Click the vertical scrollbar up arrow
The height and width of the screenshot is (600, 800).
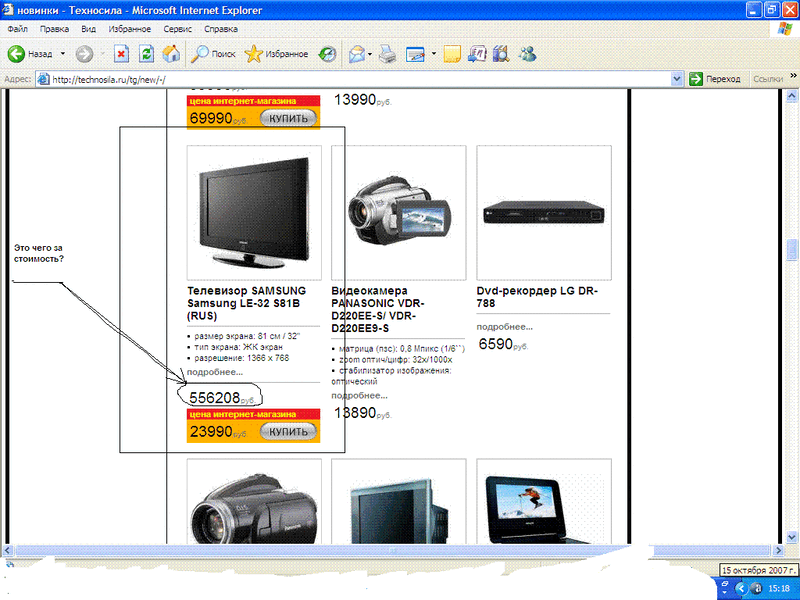click(792, 95)
